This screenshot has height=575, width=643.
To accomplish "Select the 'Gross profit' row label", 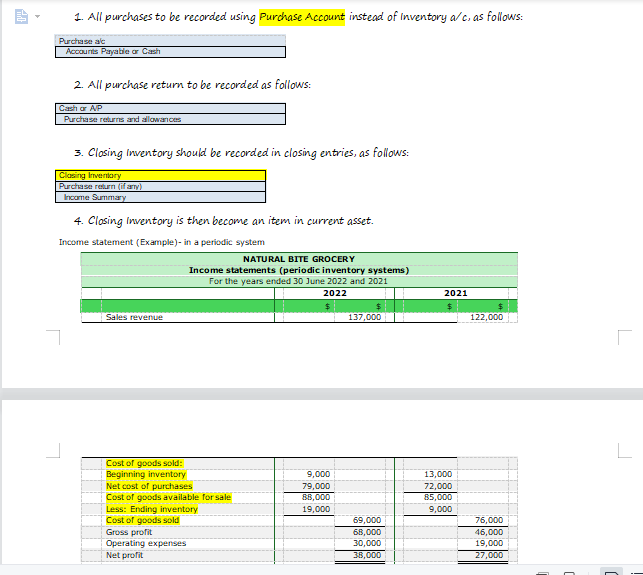I will [129, 532].
